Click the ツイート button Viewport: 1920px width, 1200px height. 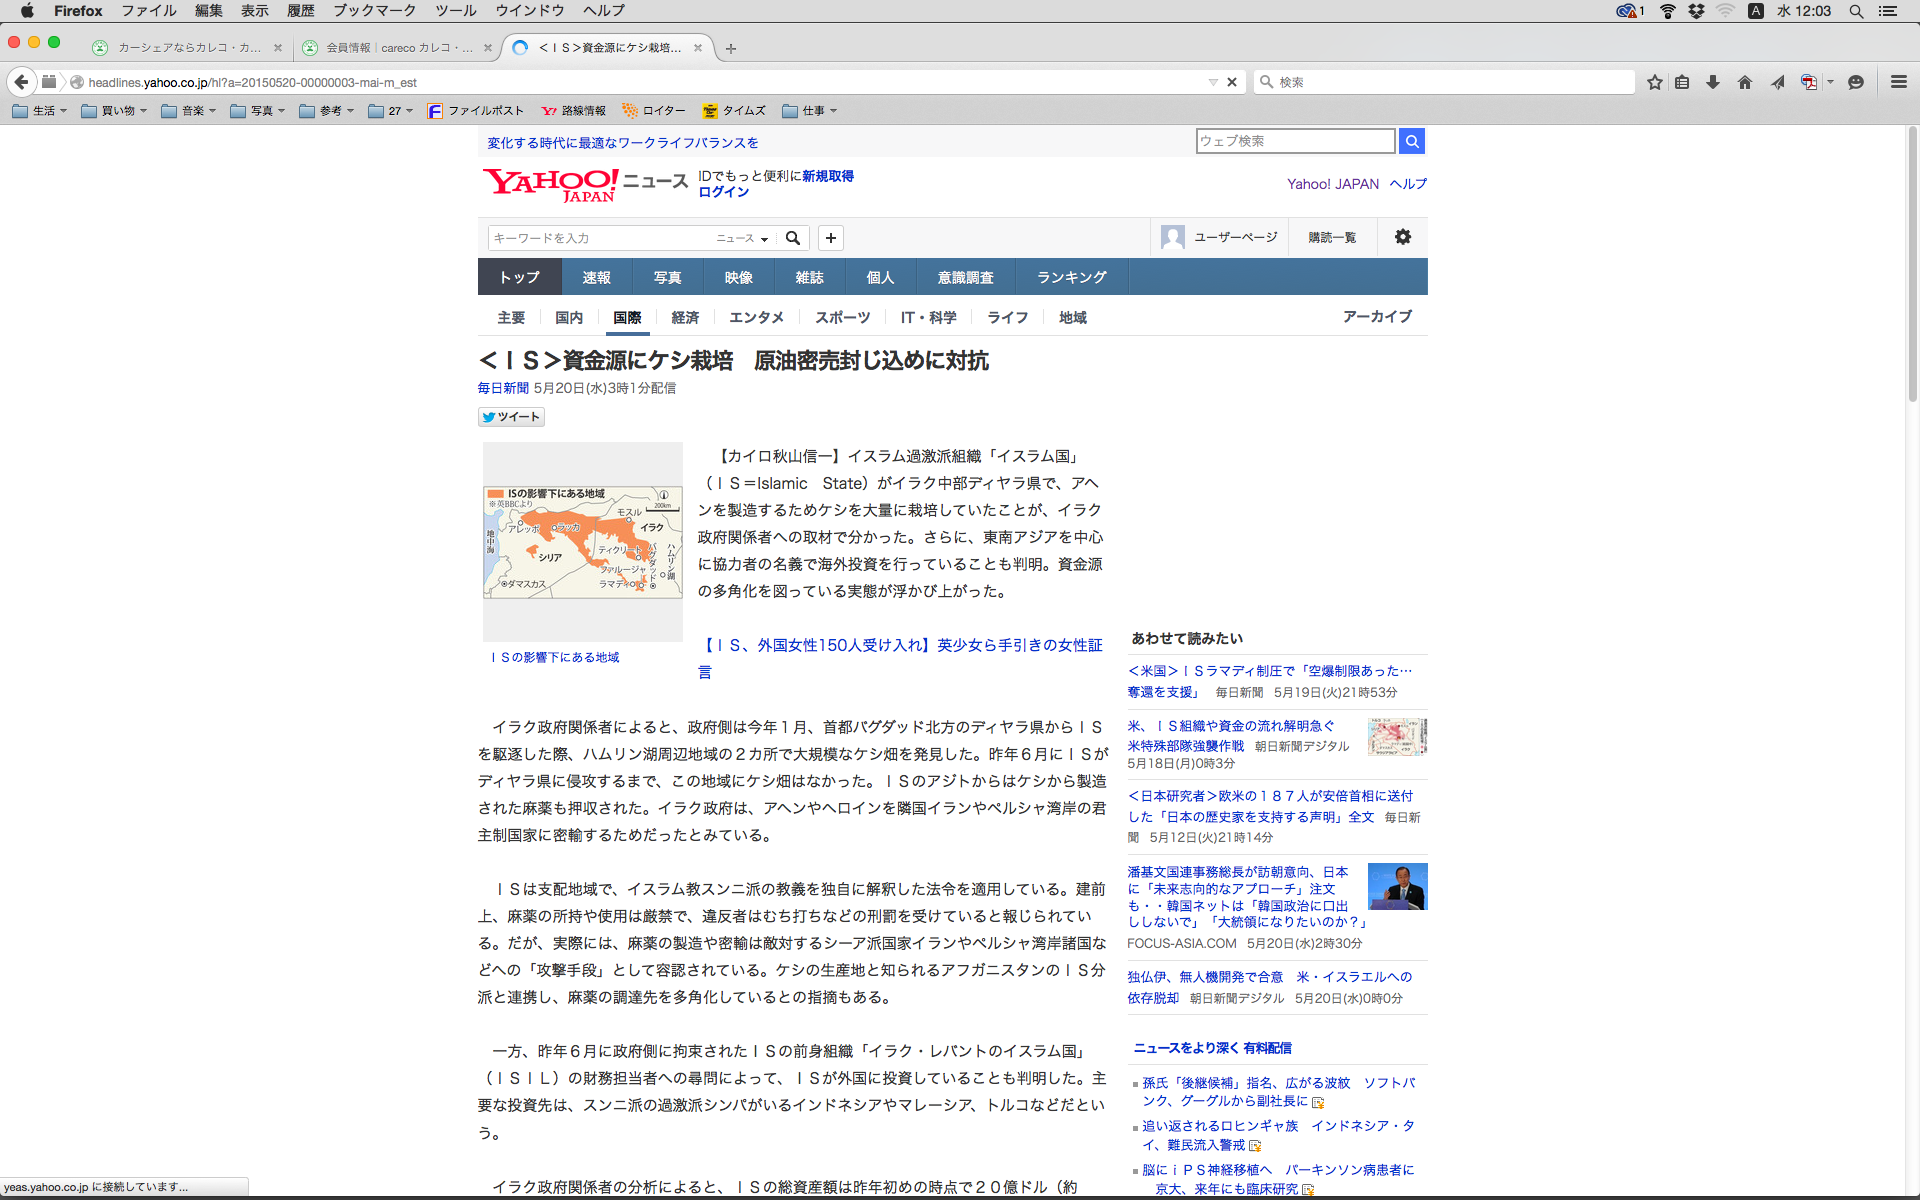click(511, 417)
